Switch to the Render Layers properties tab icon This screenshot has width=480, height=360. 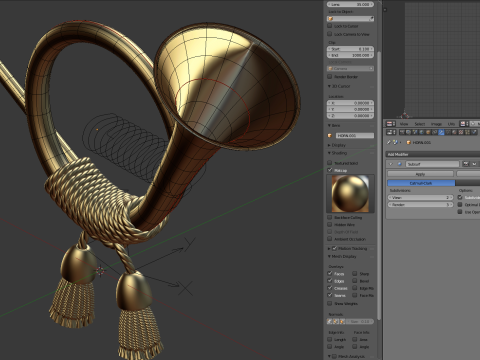(408, 132)
